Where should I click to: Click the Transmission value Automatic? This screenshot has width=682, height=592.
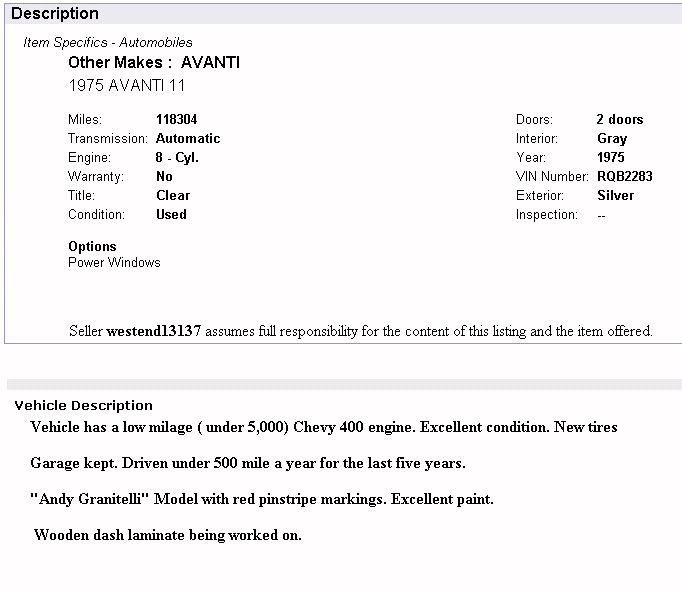[188, 139]
